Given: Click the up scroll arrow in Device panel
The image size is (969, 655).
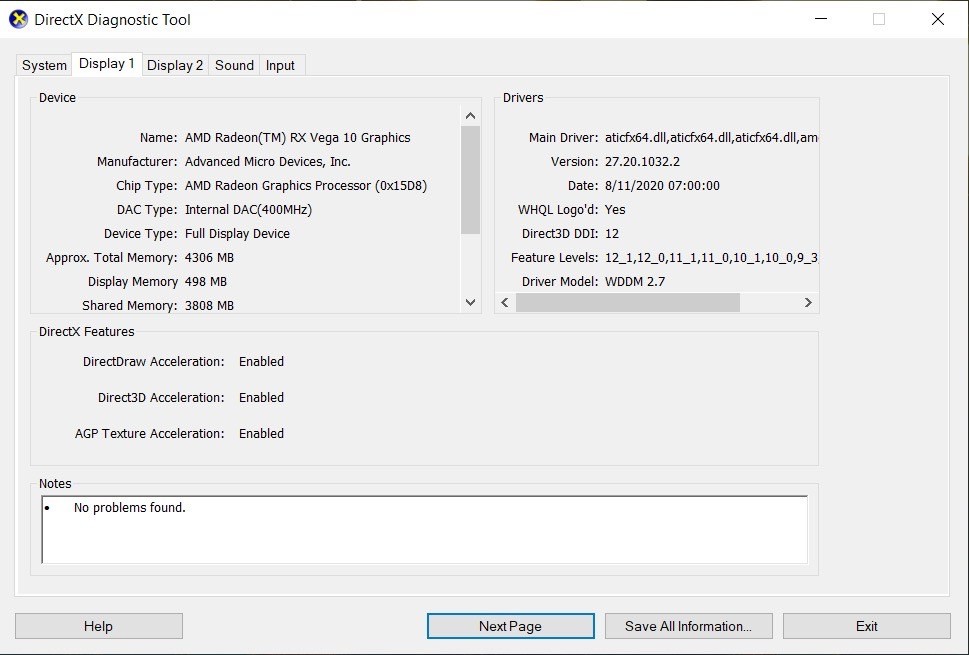Looking at the screenshot, I should click(x=470, y=114).
